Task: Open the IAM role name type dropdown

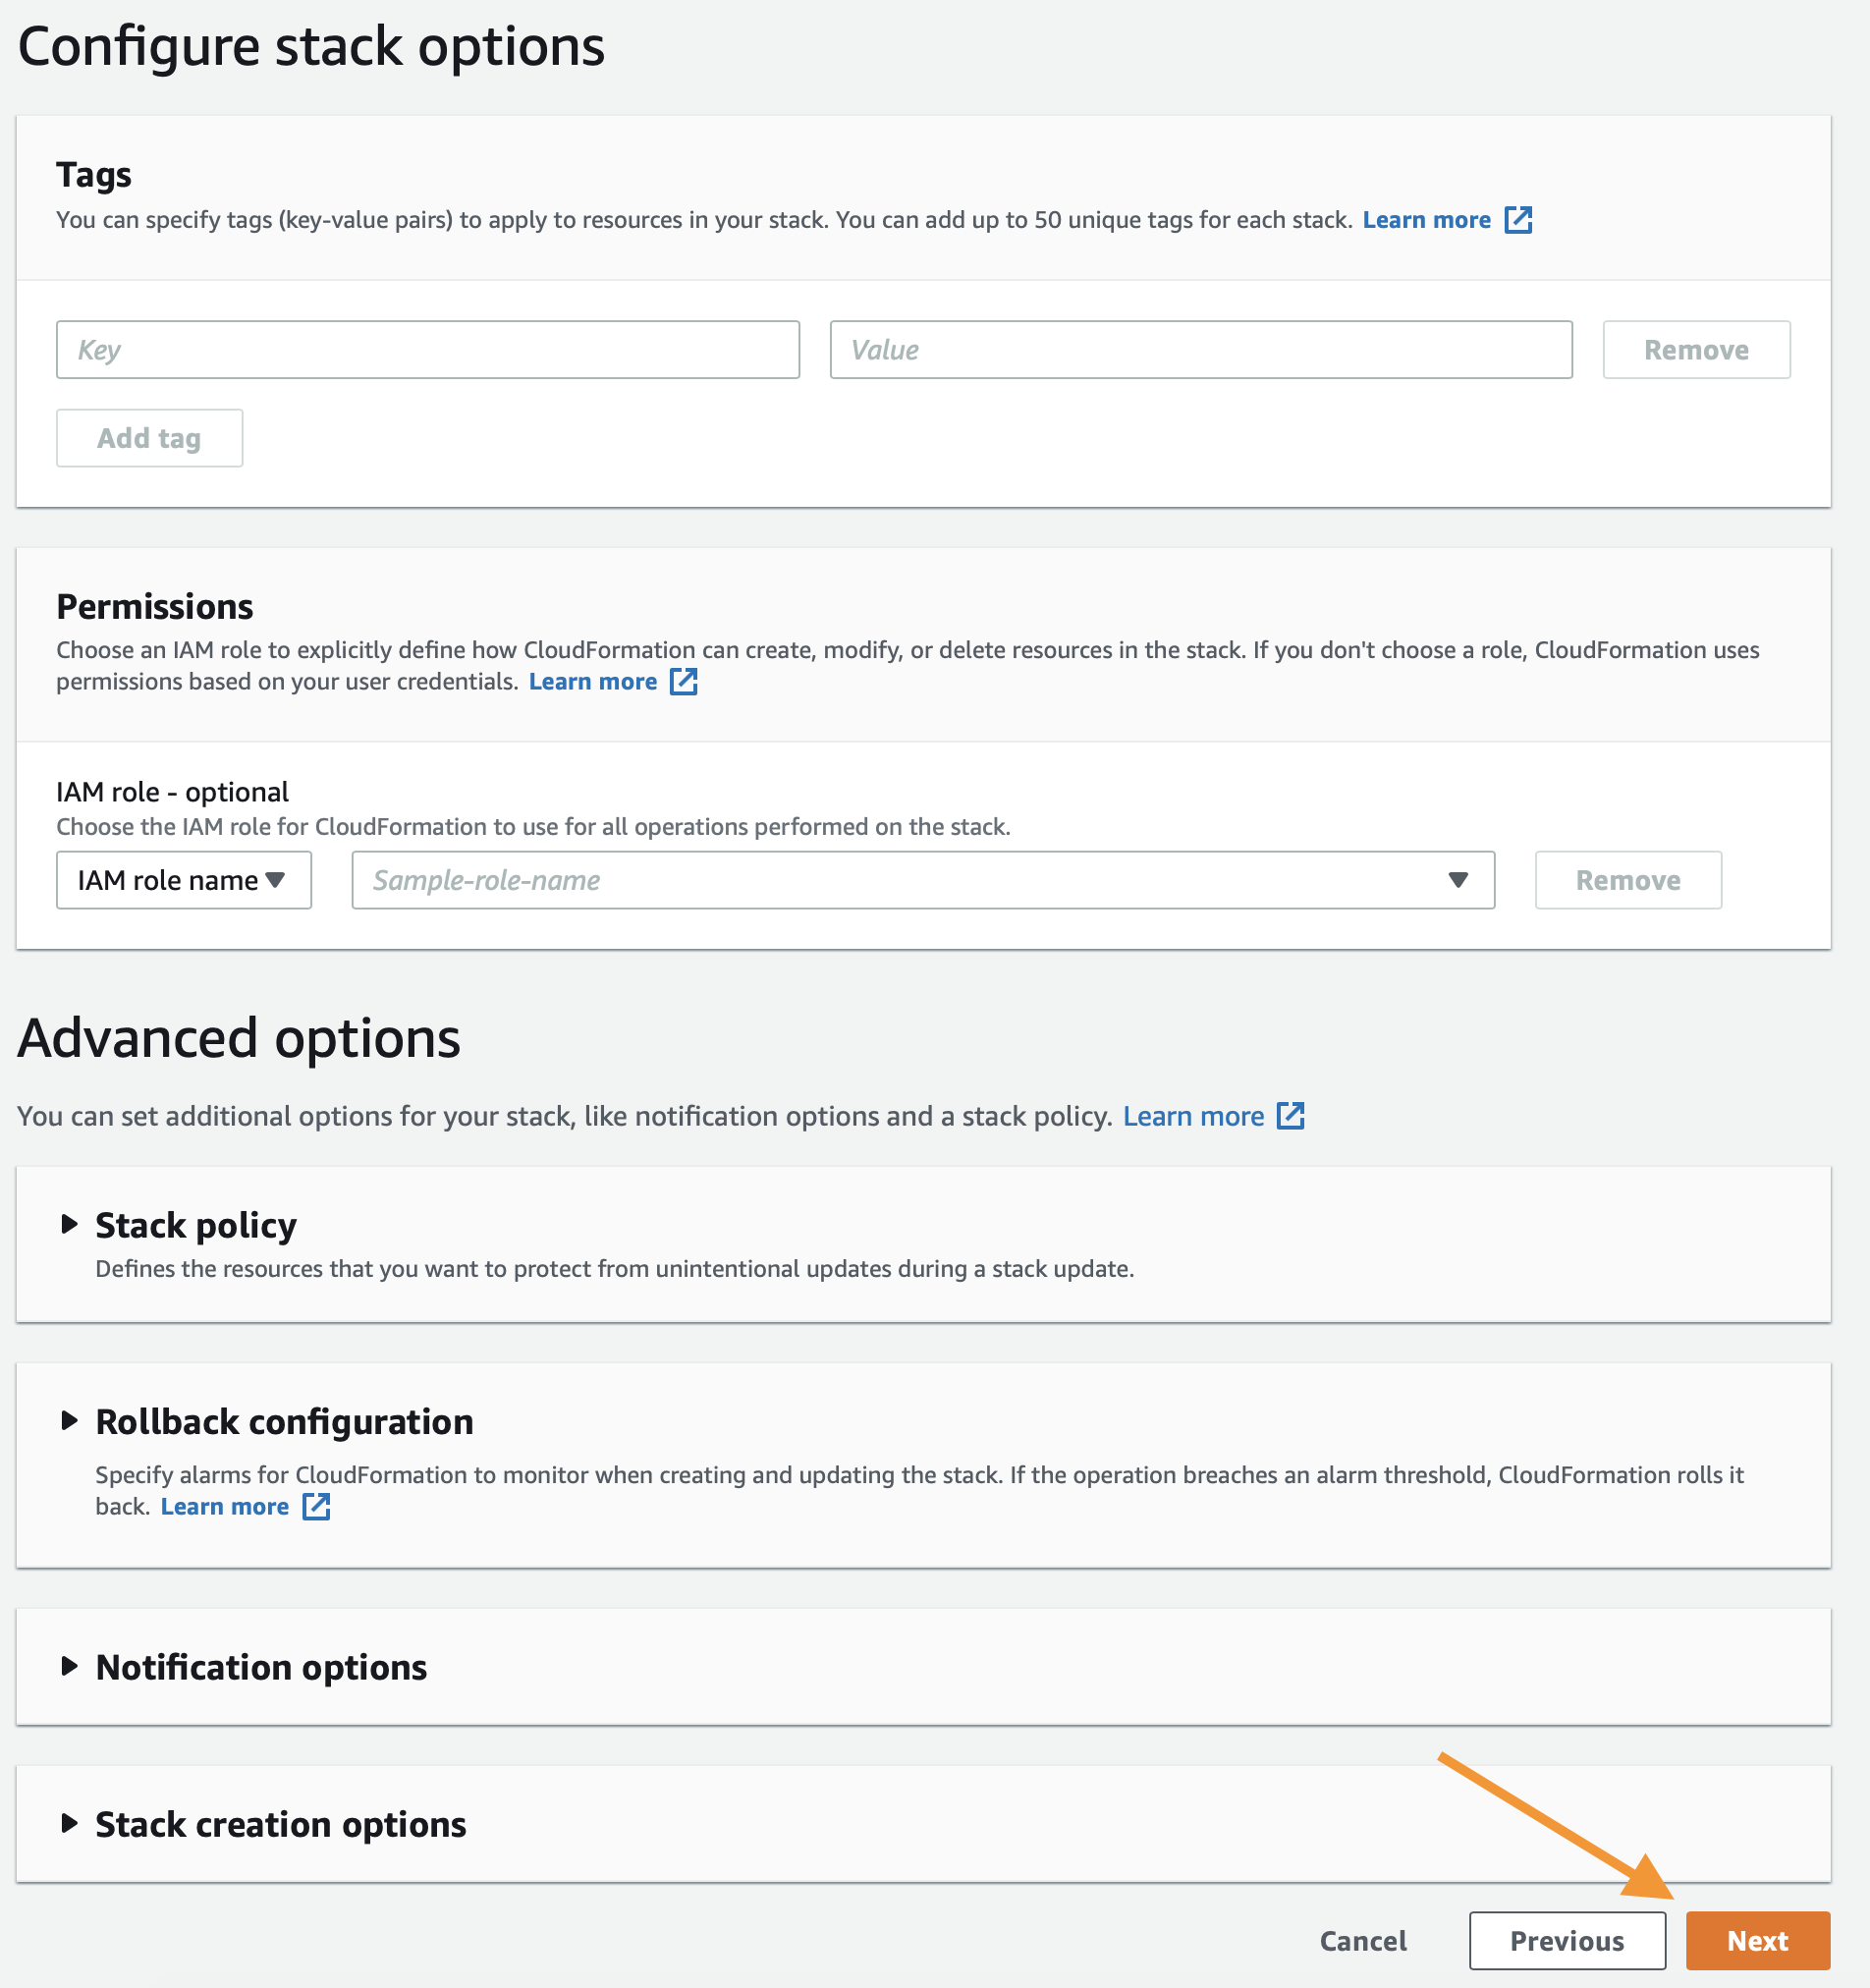Action: point(184,880)
